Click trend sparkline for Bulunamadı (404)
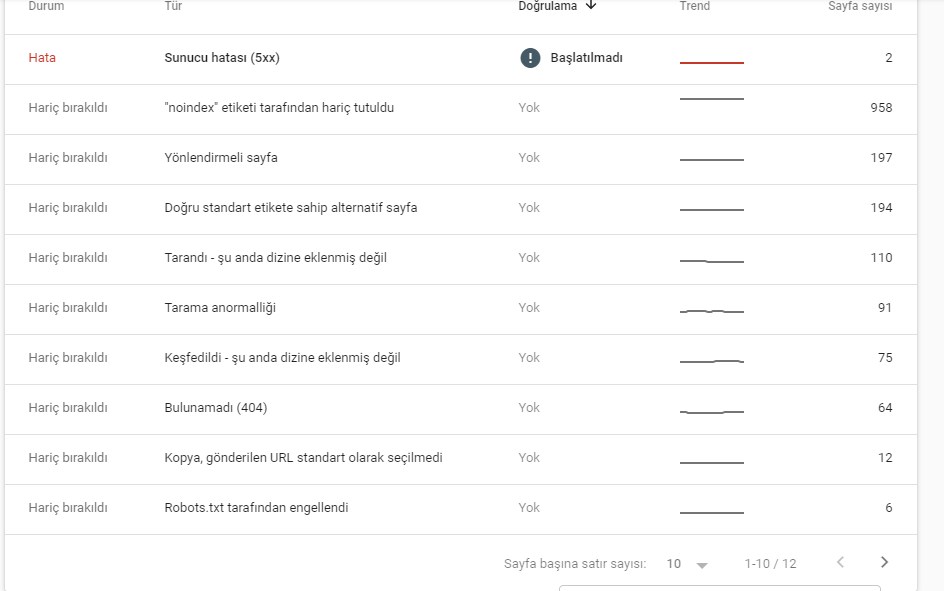 click(712, 412)
